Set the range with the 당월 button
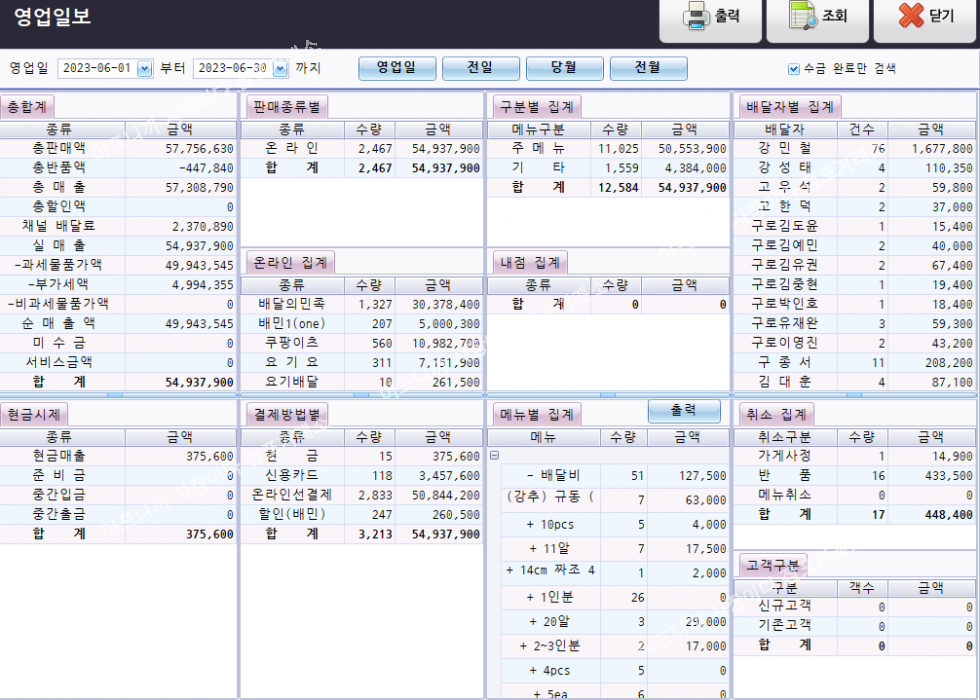This screenshot has height=700, width=980. click(x=564, y=68)
